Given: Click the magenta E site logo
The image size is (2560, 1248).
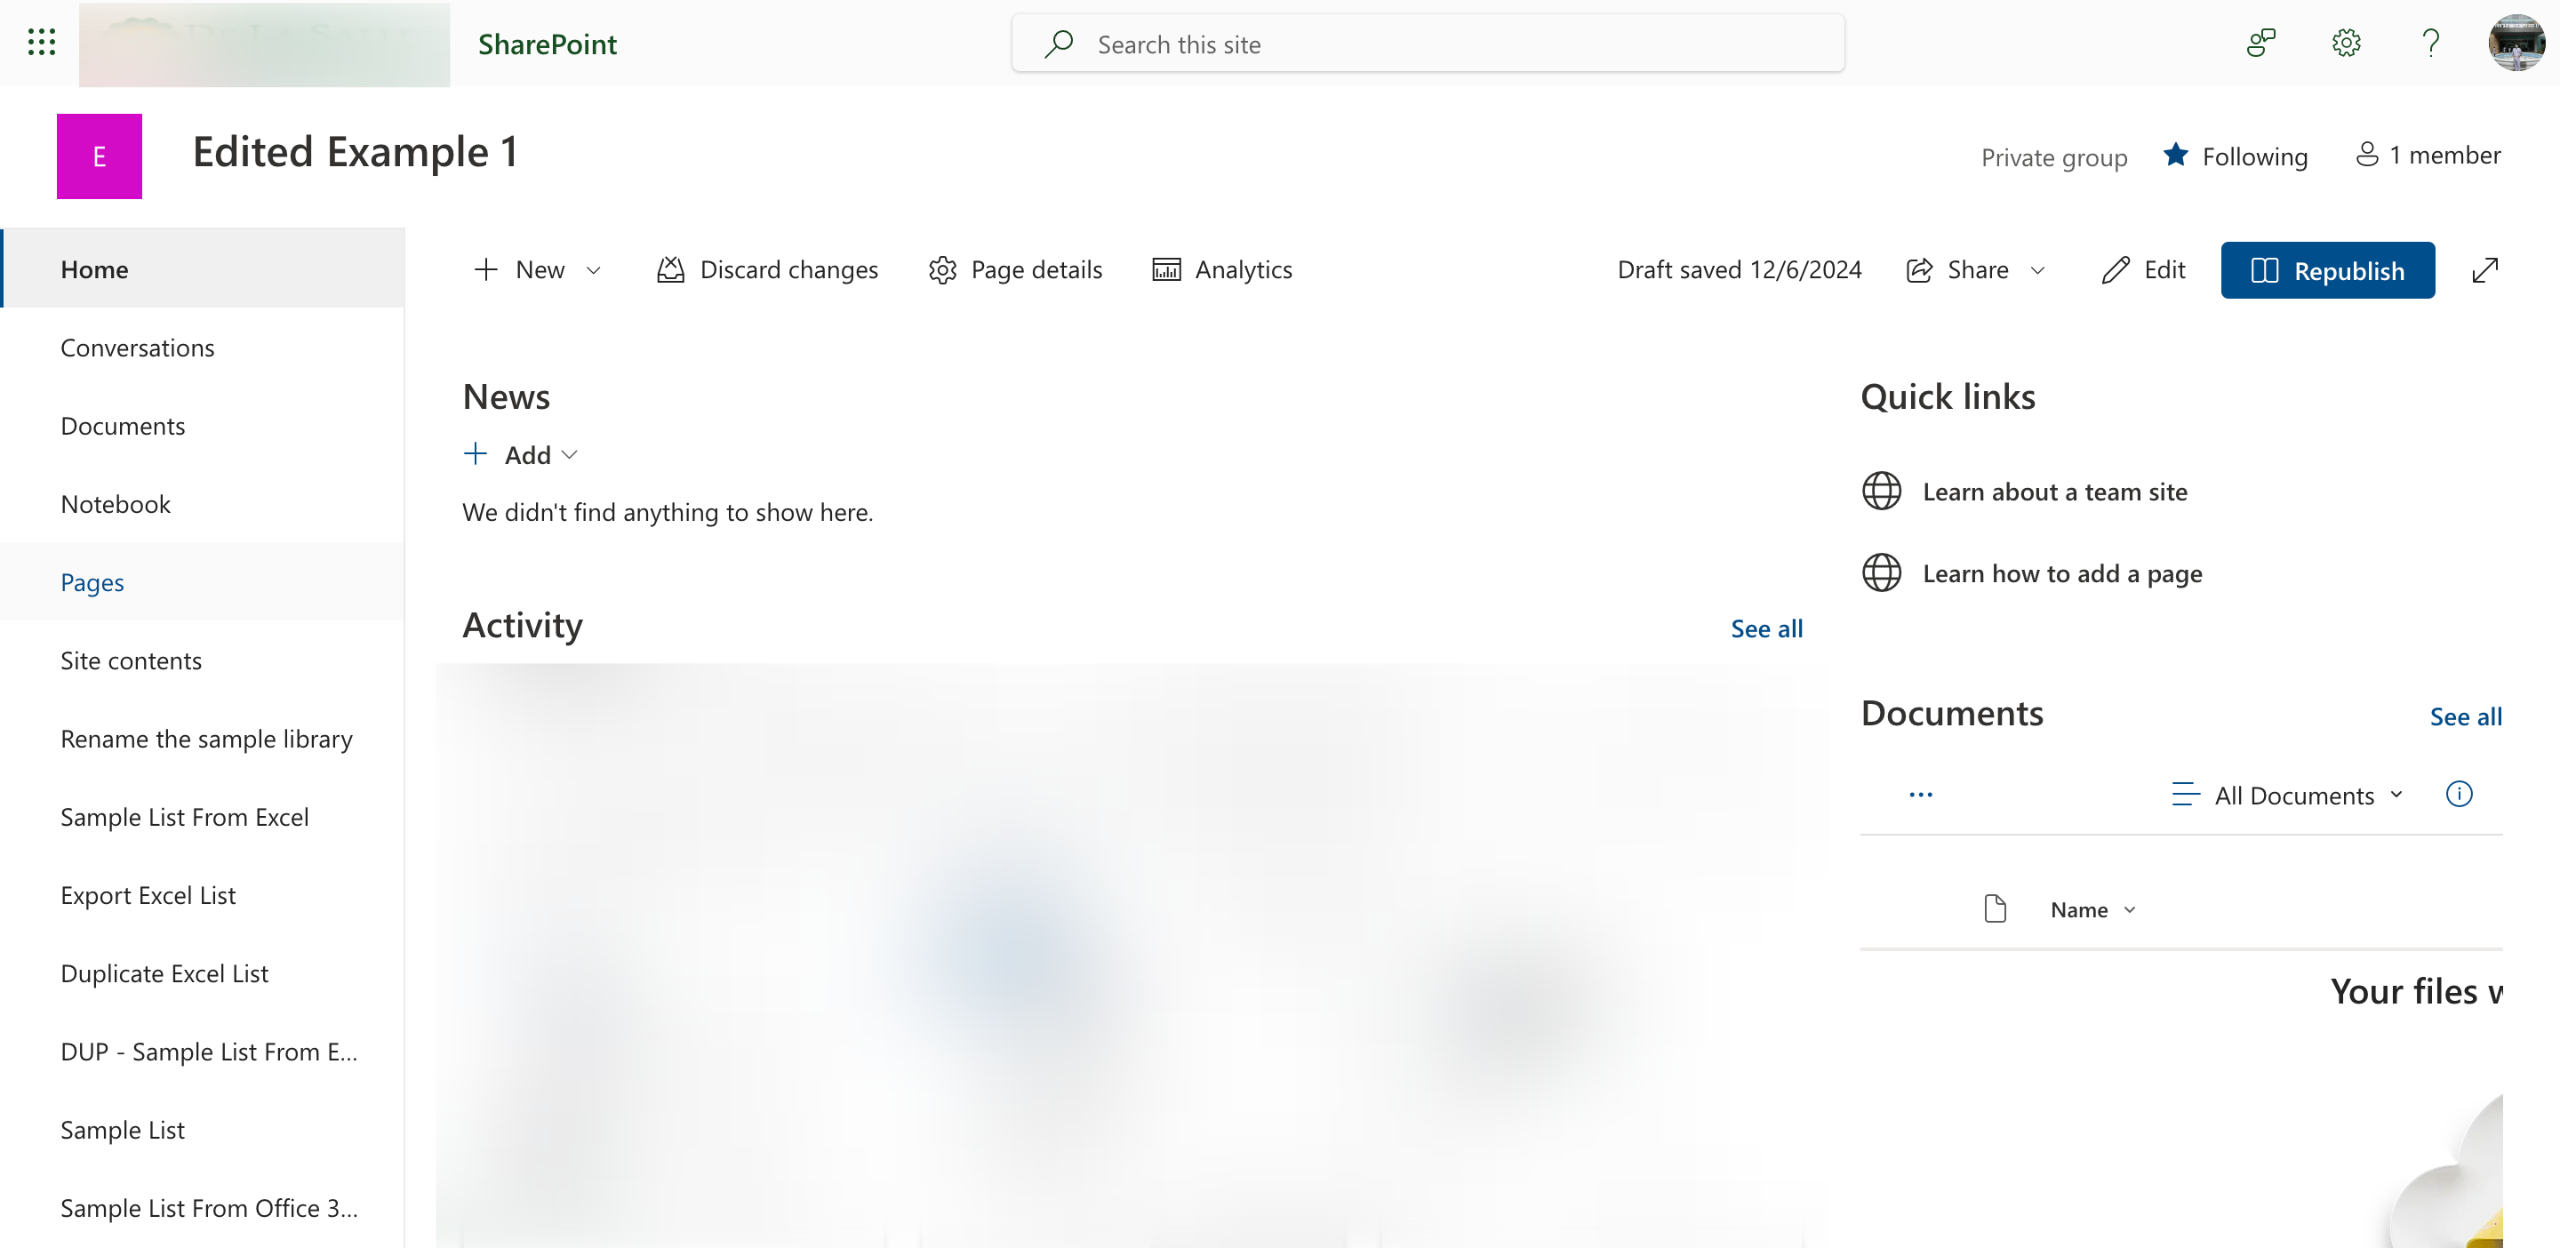Looking at the screenshot, I should pyautogui.click(x=99, y=156).
